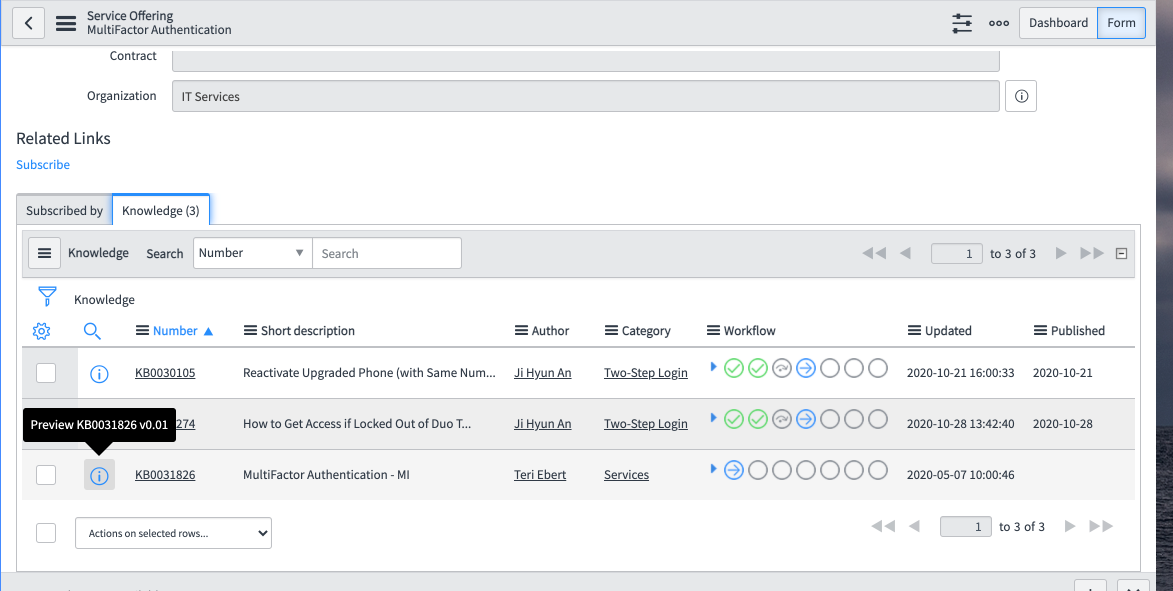Viewport: 1173px width, 591px height.
Task: Open additional actions via the three-dots icon
Action: tap(998, 22)
